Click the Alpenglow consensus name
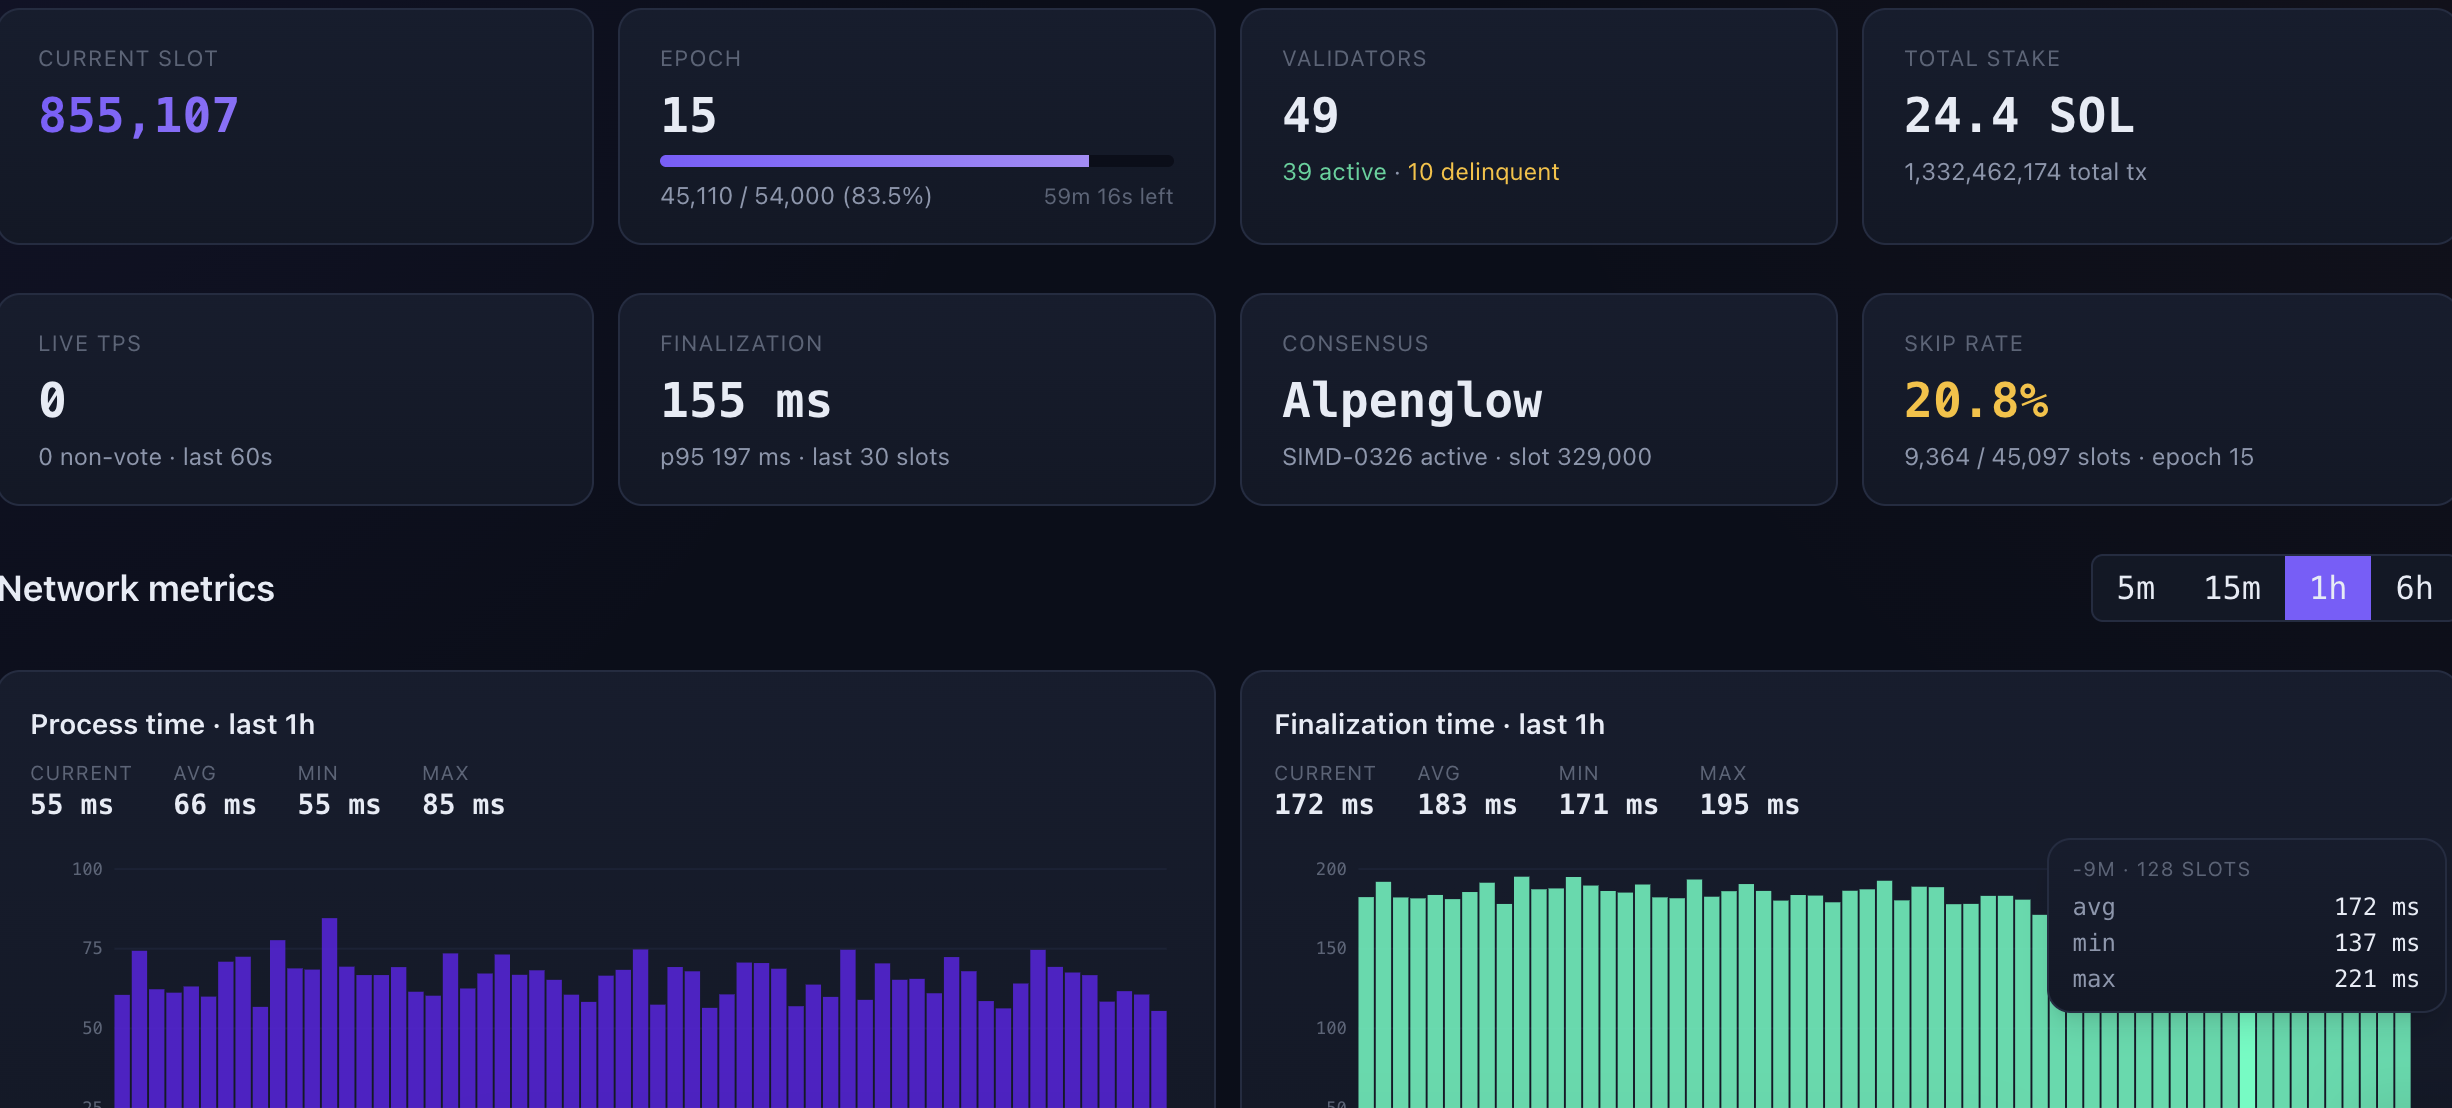 tap(1412, 401)
